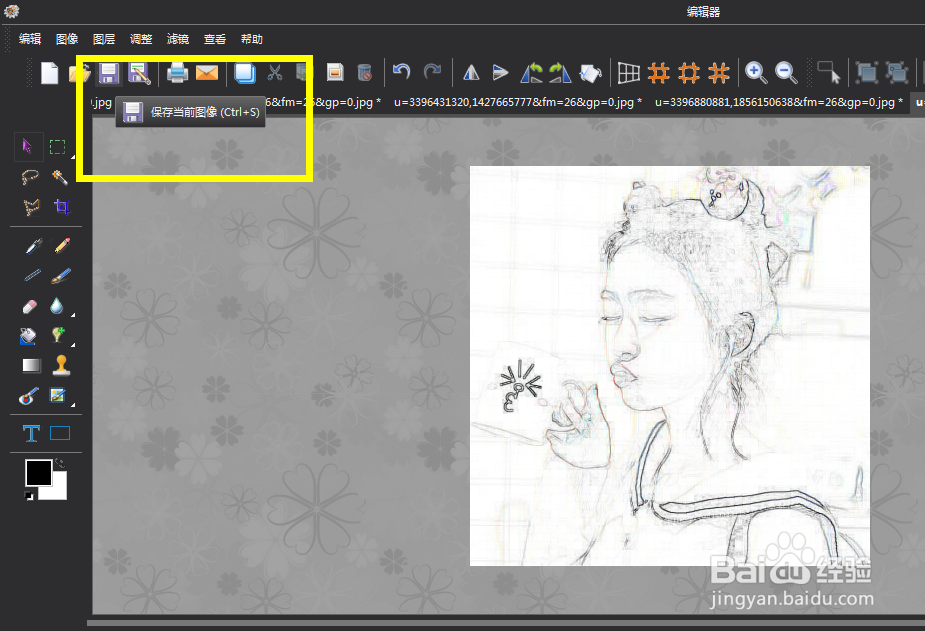
Task: Rotate image left with green arrow
Action: (x=532, y=73)
